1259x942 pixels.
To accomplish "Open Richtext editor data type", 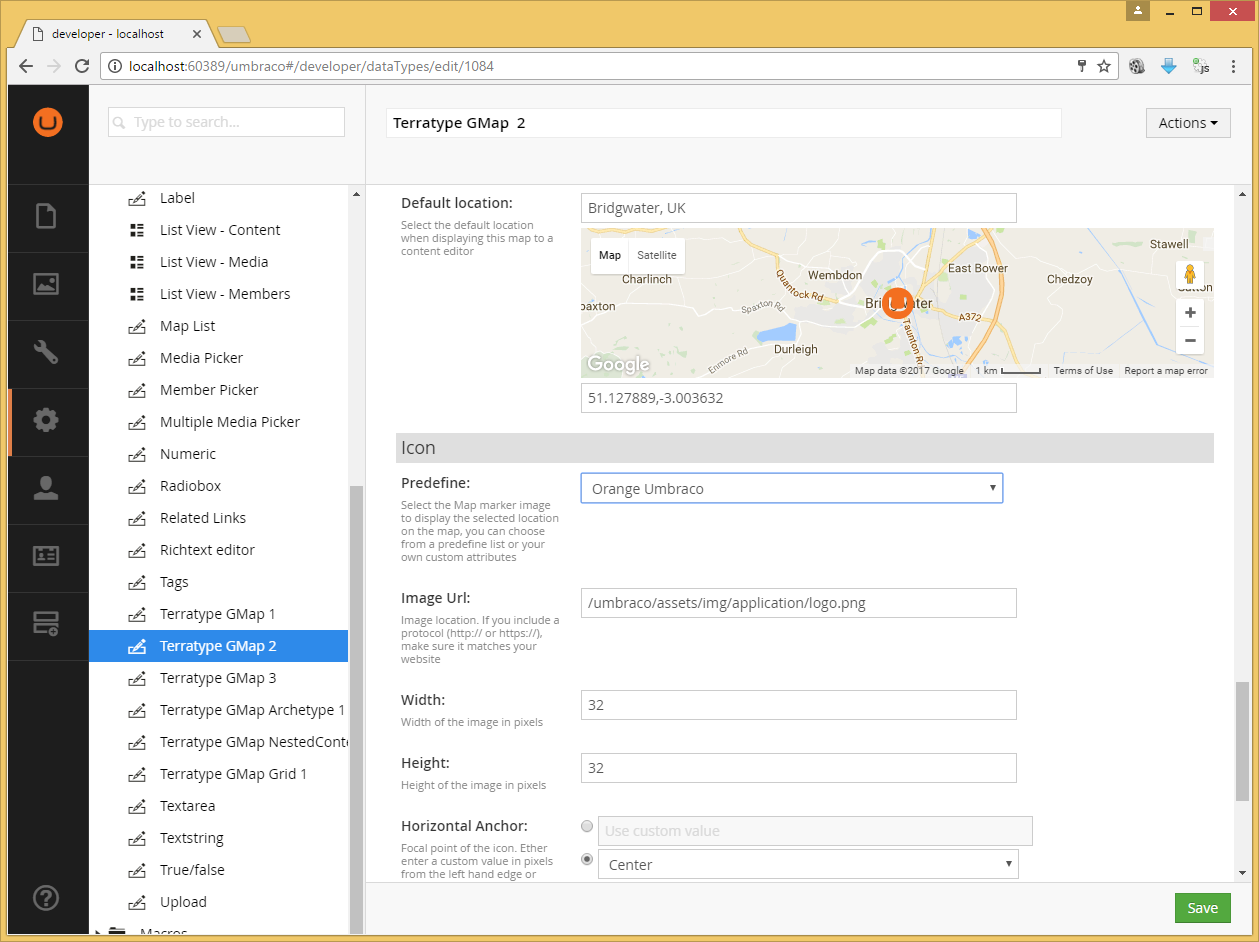I will [207, 550].
